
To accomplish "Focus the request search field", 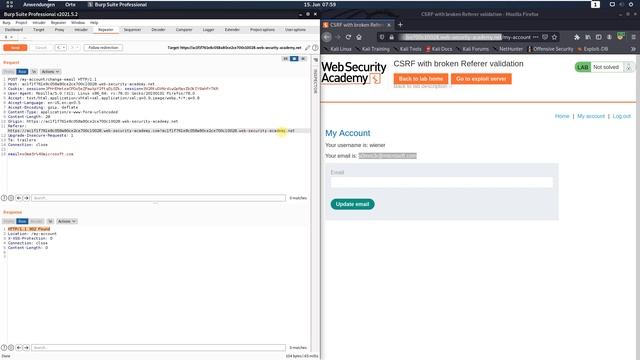I will tap(158, 198).
